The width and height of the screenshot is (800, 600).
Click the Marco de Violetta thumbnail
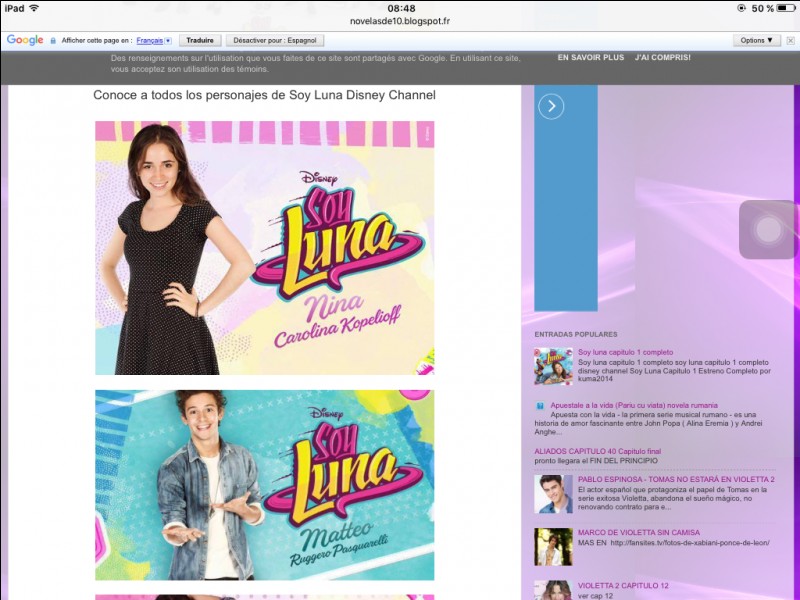(x=553, y=547)
